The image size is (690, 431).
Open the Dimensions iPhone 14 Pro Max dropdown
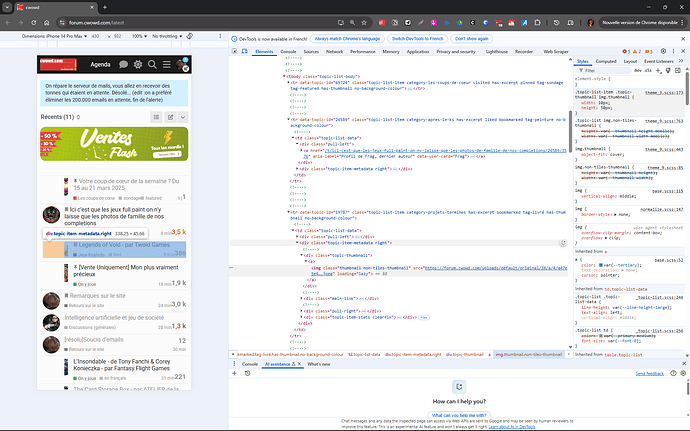pyautogui.click(x=54, y=36)
